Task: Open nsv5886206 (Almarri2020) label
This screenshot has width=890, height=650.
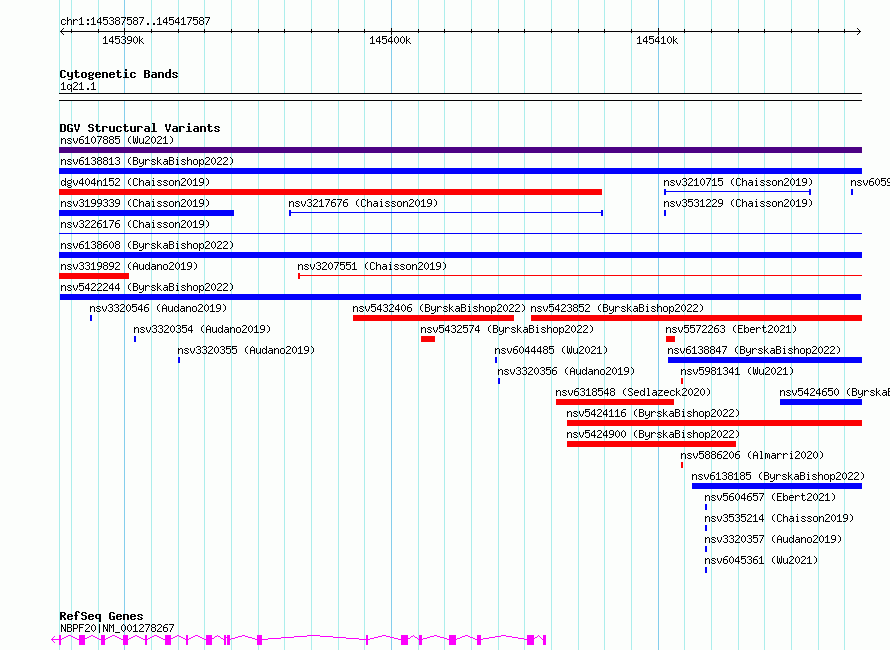Action: 753,455
